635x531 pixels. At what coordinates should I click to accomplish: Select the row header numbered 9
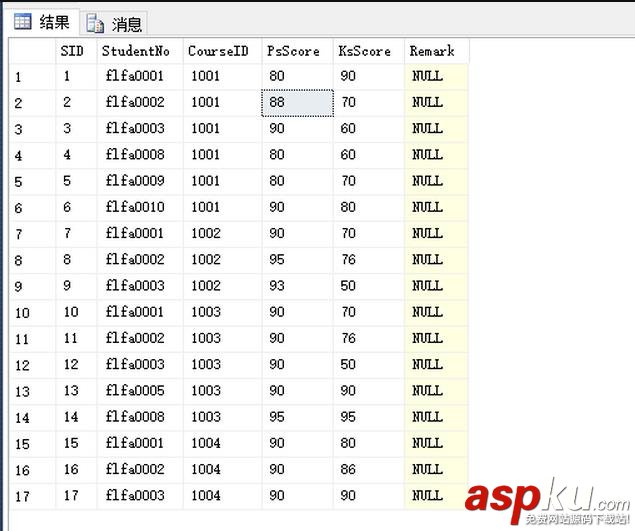pyautogui.click(x=32, y=286)
